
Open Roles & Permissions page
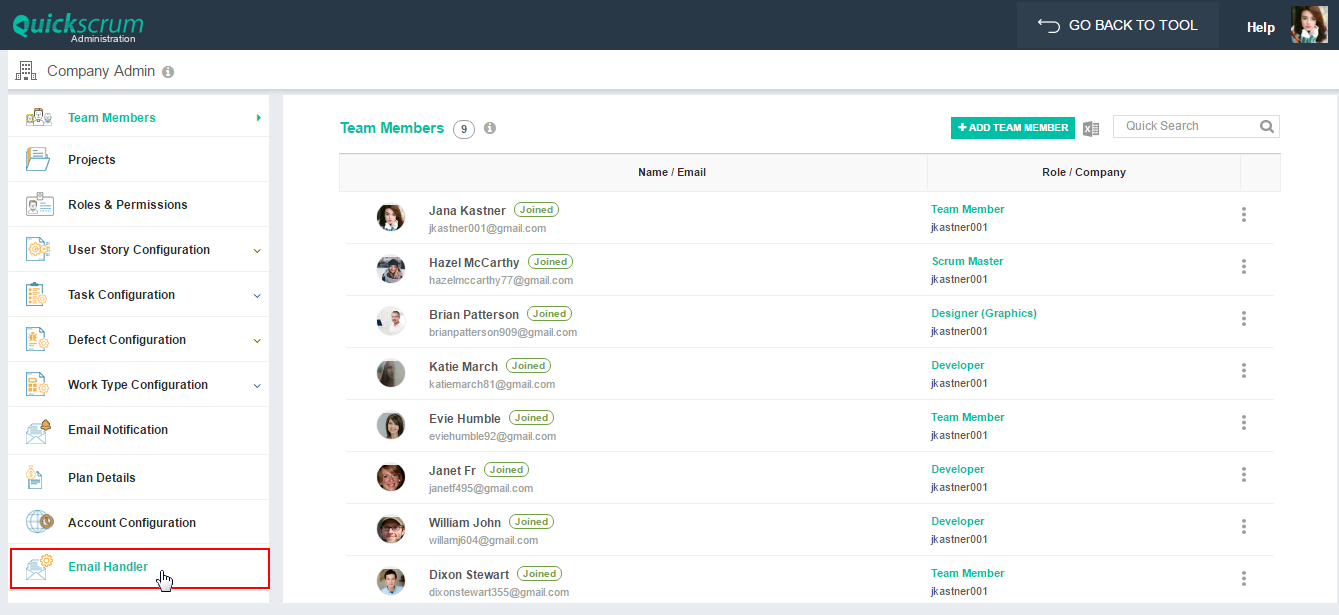[127, 205]
